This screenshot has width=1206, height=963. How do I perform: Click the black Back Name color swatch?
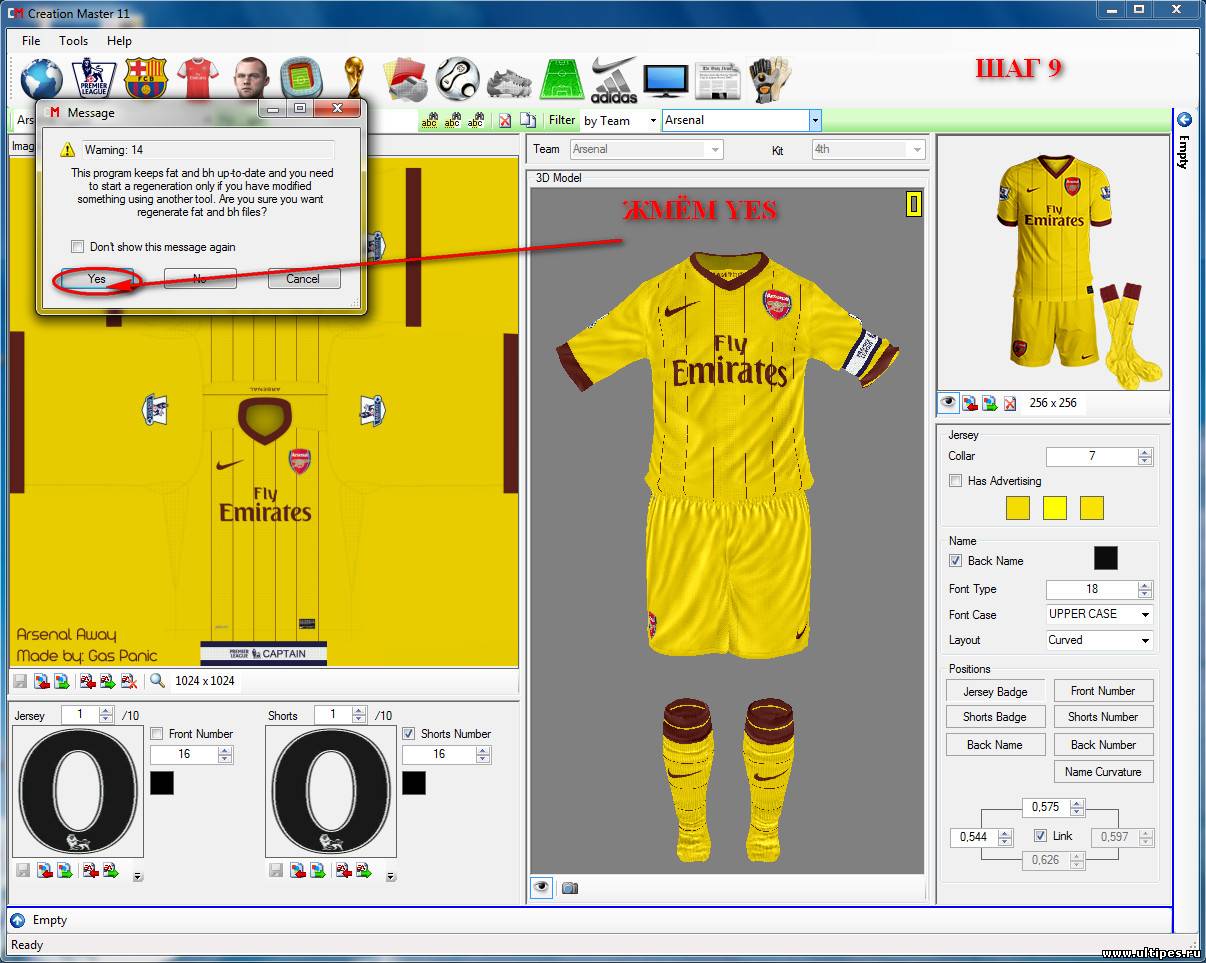[1105, 558]
